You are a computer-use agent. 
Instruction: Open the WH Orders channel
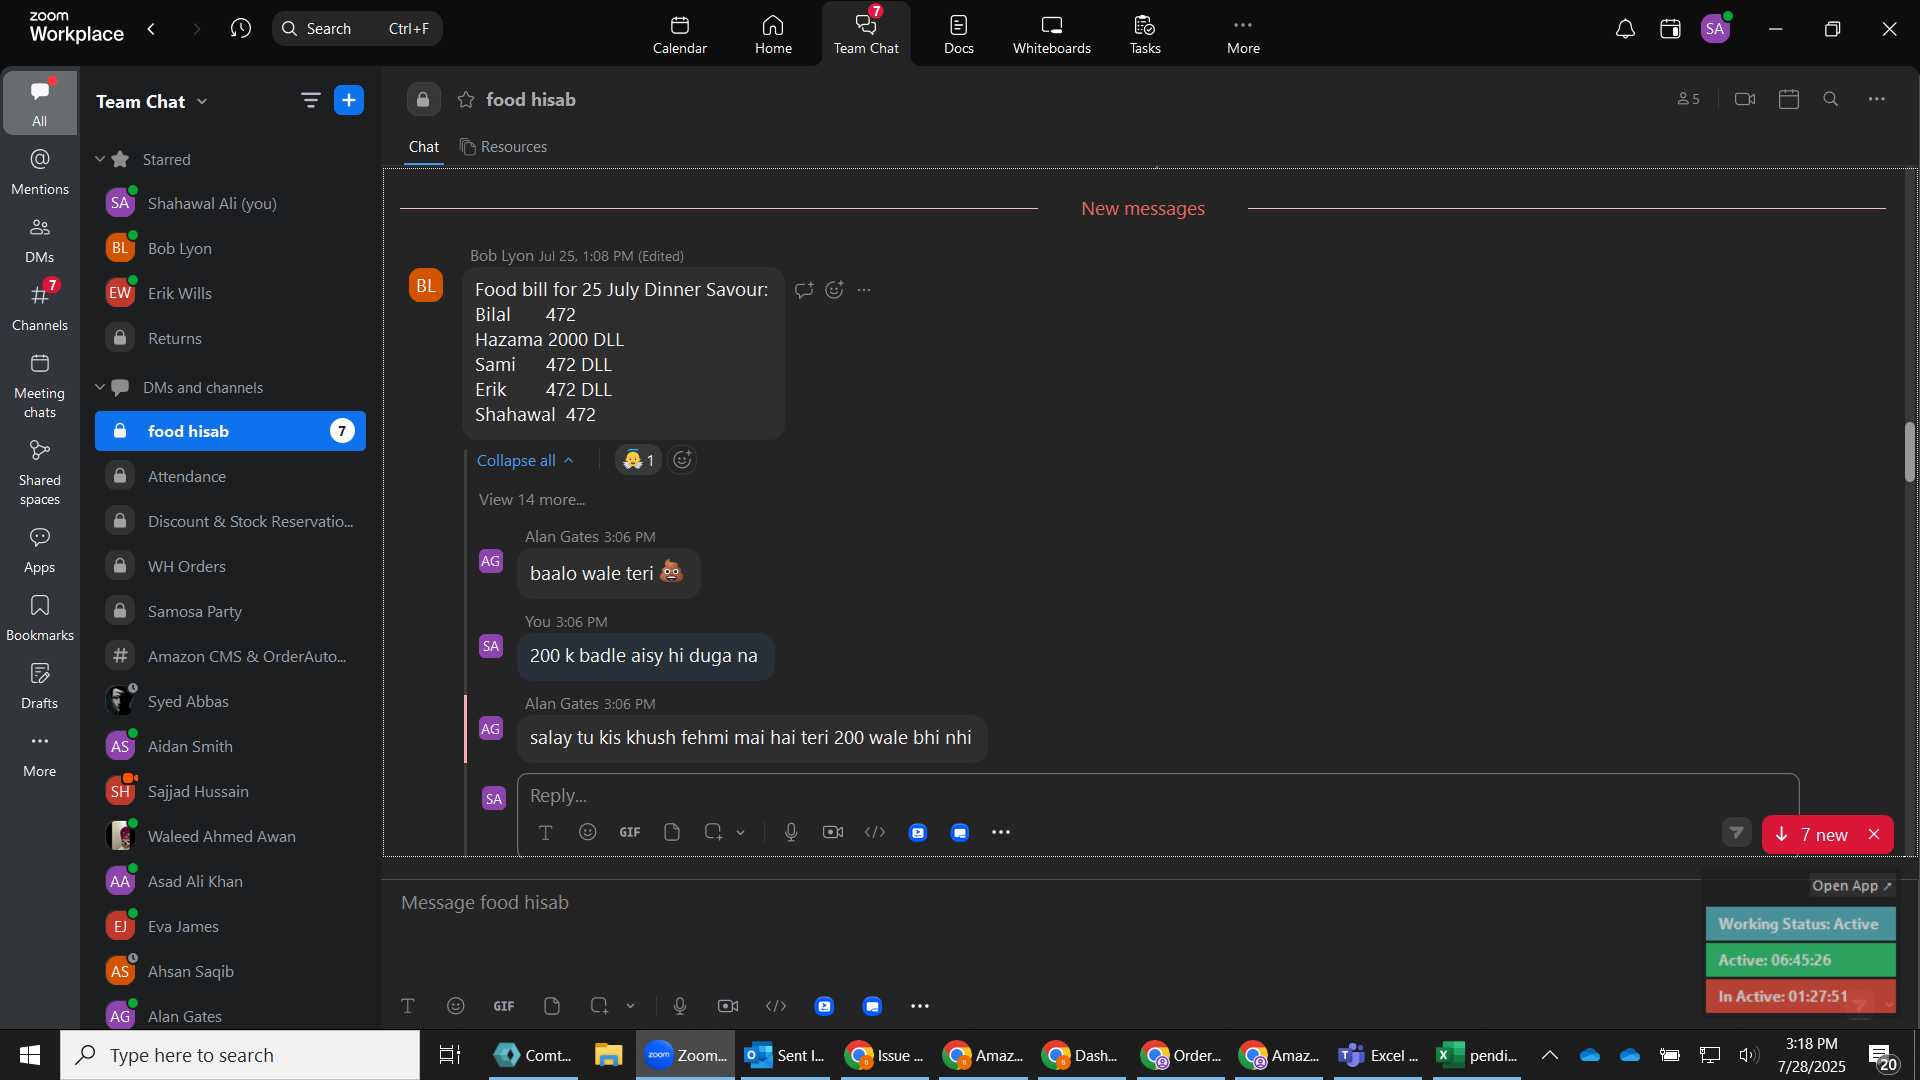tap(230, 566)
